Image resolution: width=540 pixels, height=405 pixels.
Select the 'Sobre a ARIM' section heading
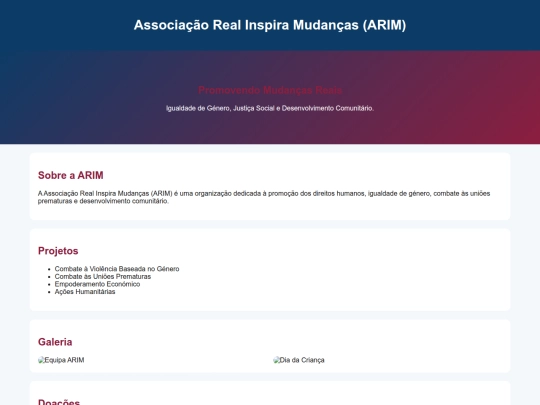point(71,175)
